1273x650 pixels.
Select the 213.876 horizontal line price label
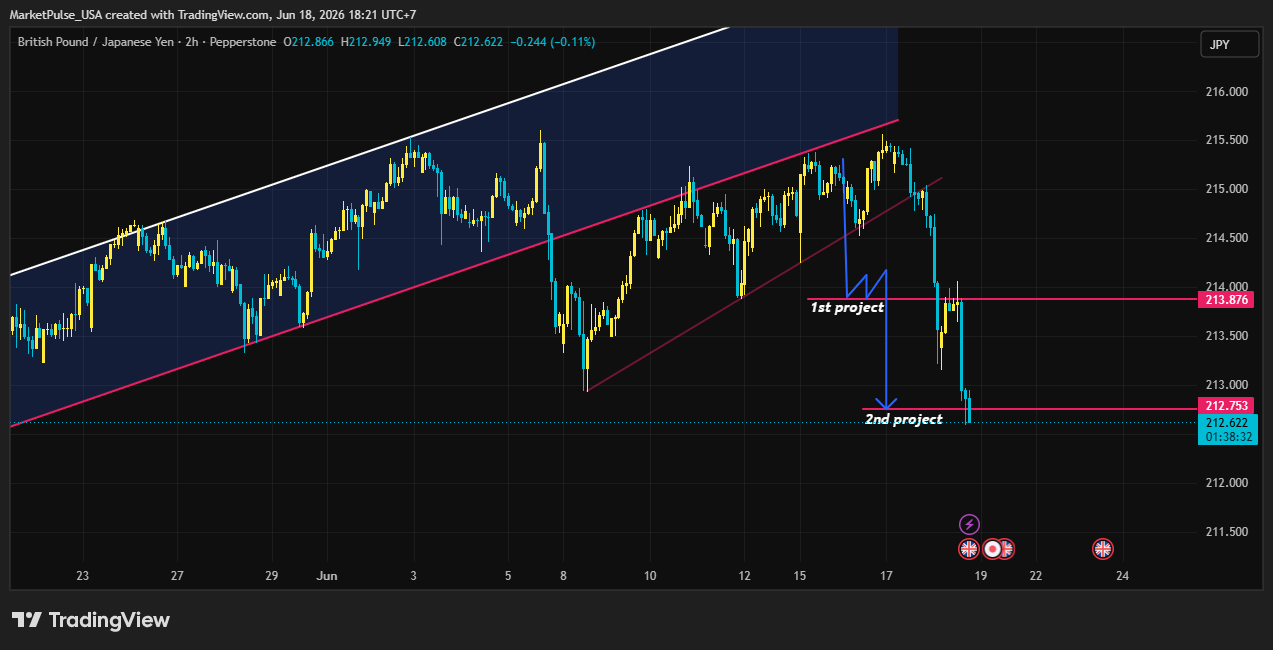click(1225, 299)
